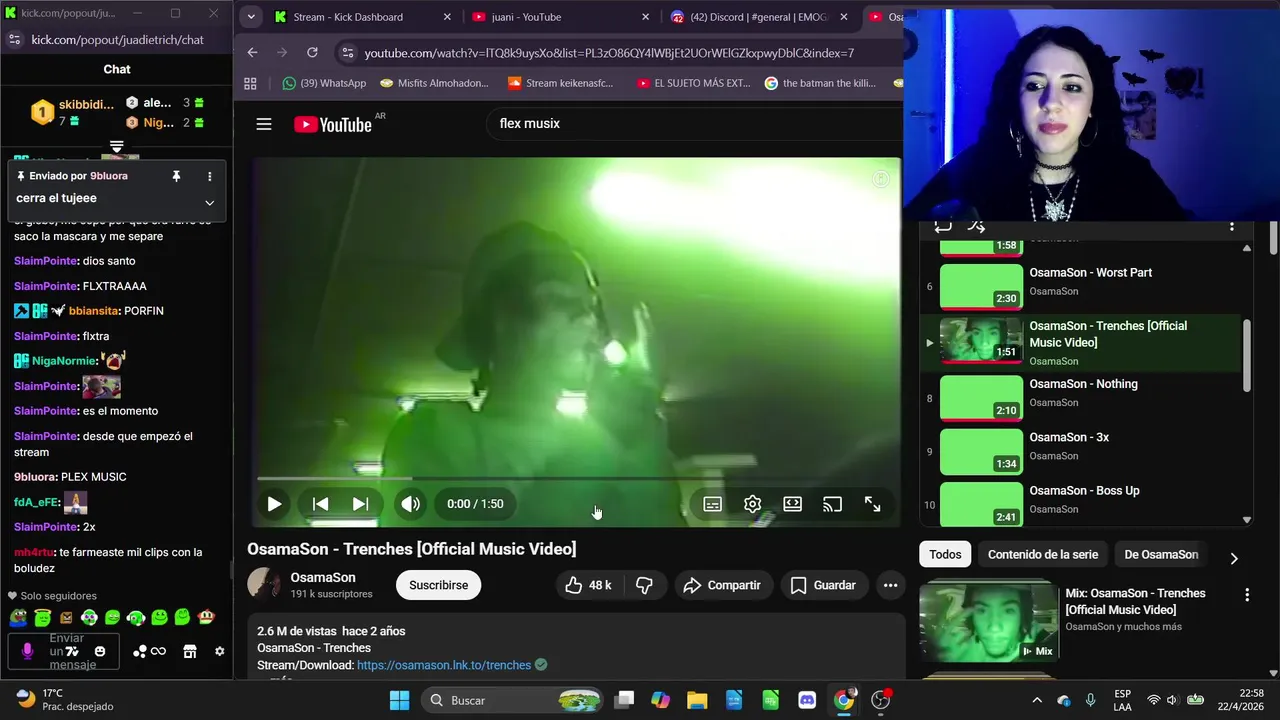Save the video with Guardar
1280x720 pixels.
click(823, 585)
